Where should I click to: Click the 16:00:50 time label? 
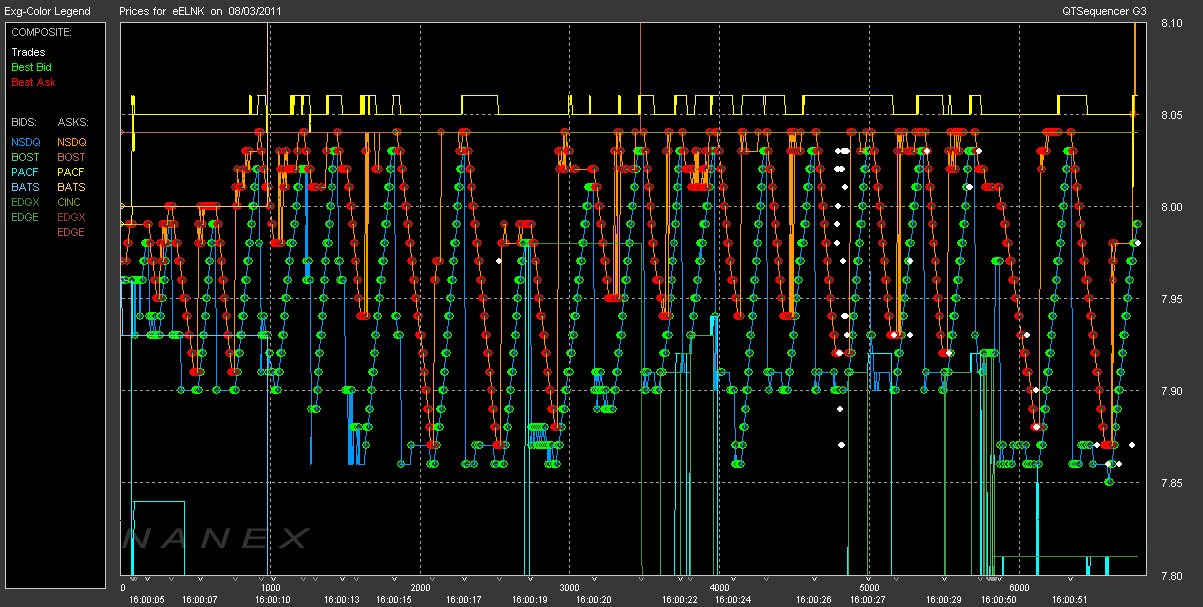[998, 600]
